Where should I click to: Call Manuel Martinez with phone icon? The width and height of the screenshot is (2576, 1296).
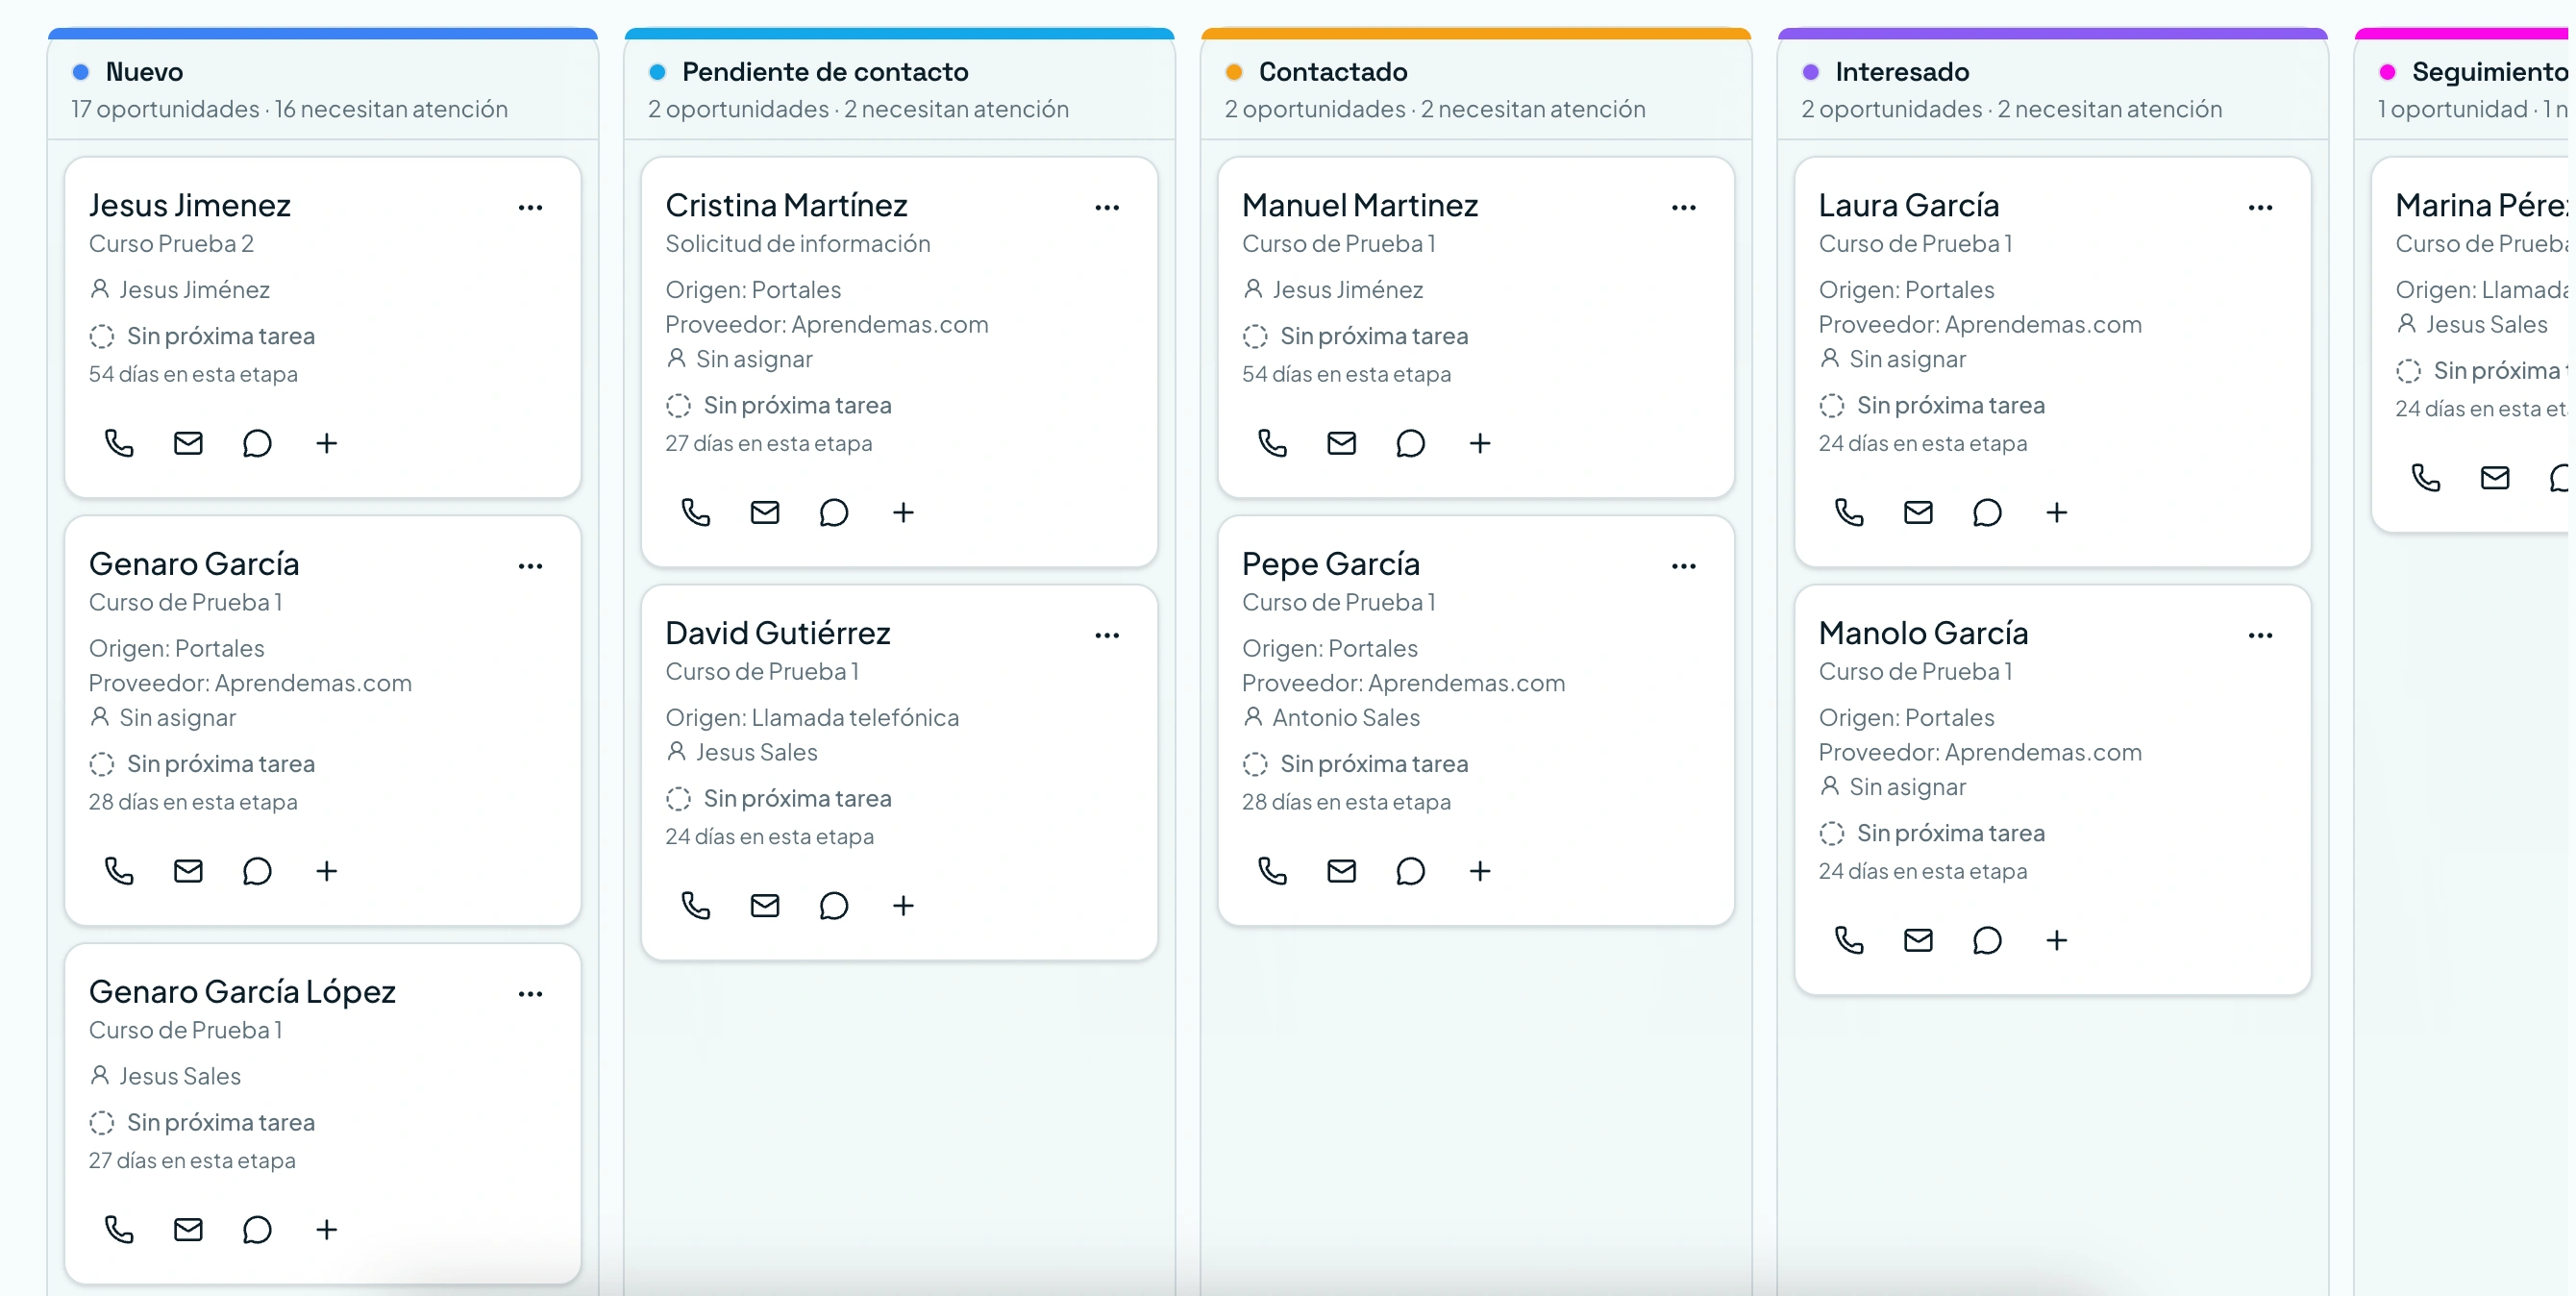click(1272, 443)
